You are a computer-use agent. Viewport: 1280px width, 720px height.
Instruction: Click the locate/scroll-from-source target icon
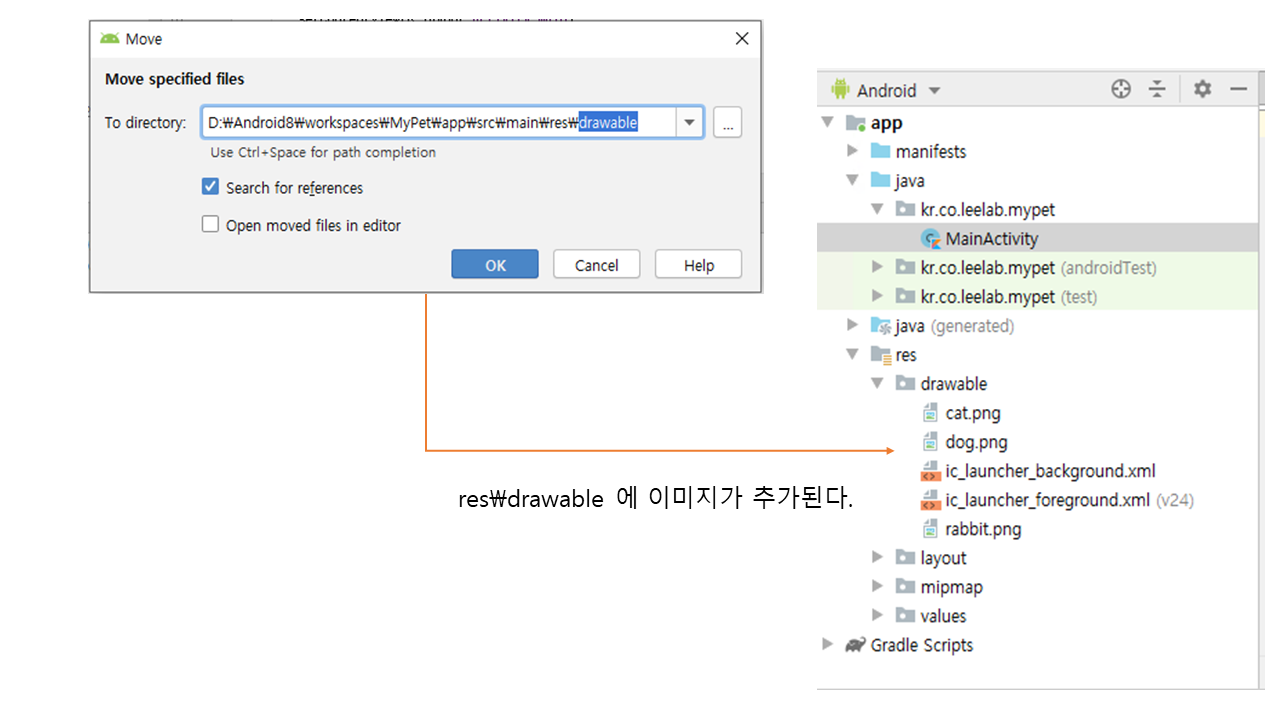pyautogui.click(x=1120, y=90)
